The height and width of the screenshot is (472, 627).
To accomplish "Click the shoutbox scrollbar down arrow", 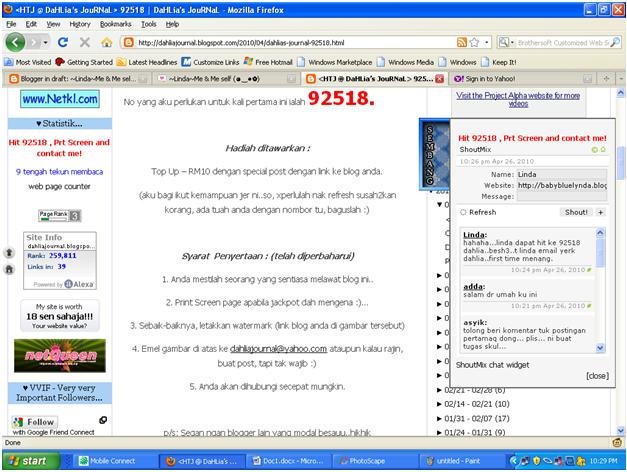I will coord(600,348).
